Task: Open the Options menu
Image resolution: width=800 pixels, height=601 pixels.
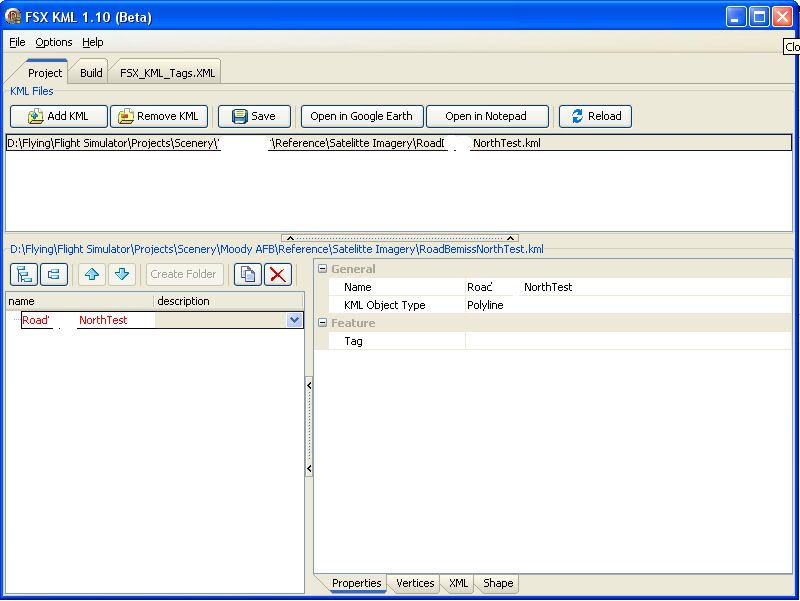Action: 53,42
